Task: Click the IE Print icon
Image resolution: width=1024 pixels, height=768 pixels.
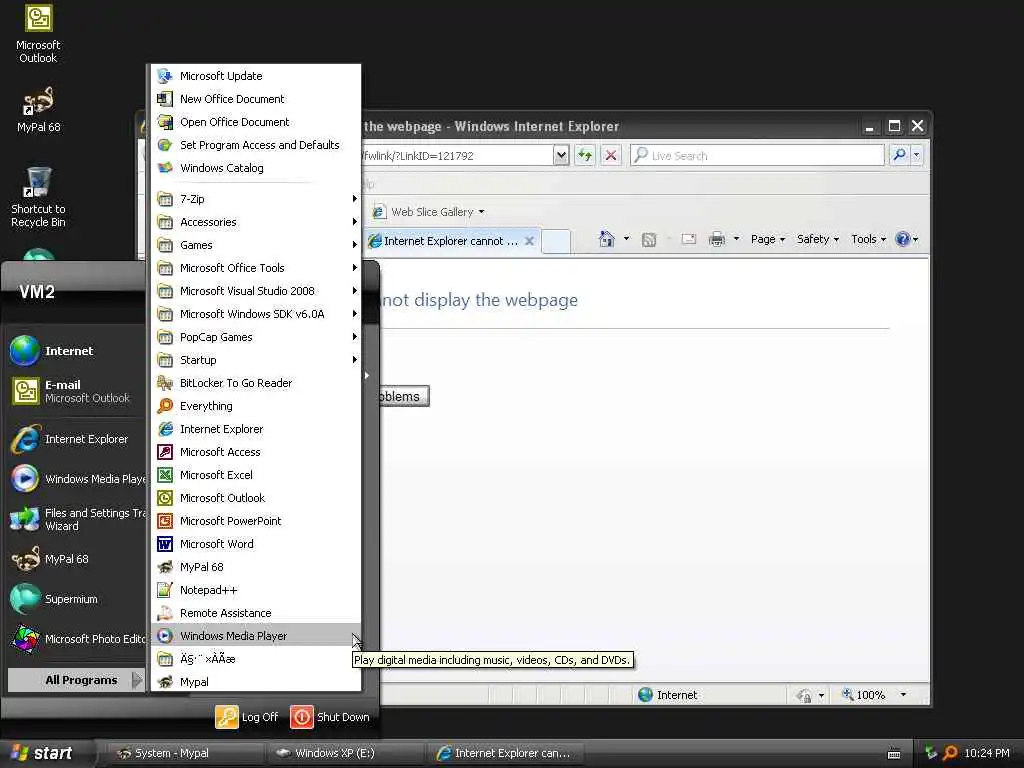Action: click(x=717, y=239)
